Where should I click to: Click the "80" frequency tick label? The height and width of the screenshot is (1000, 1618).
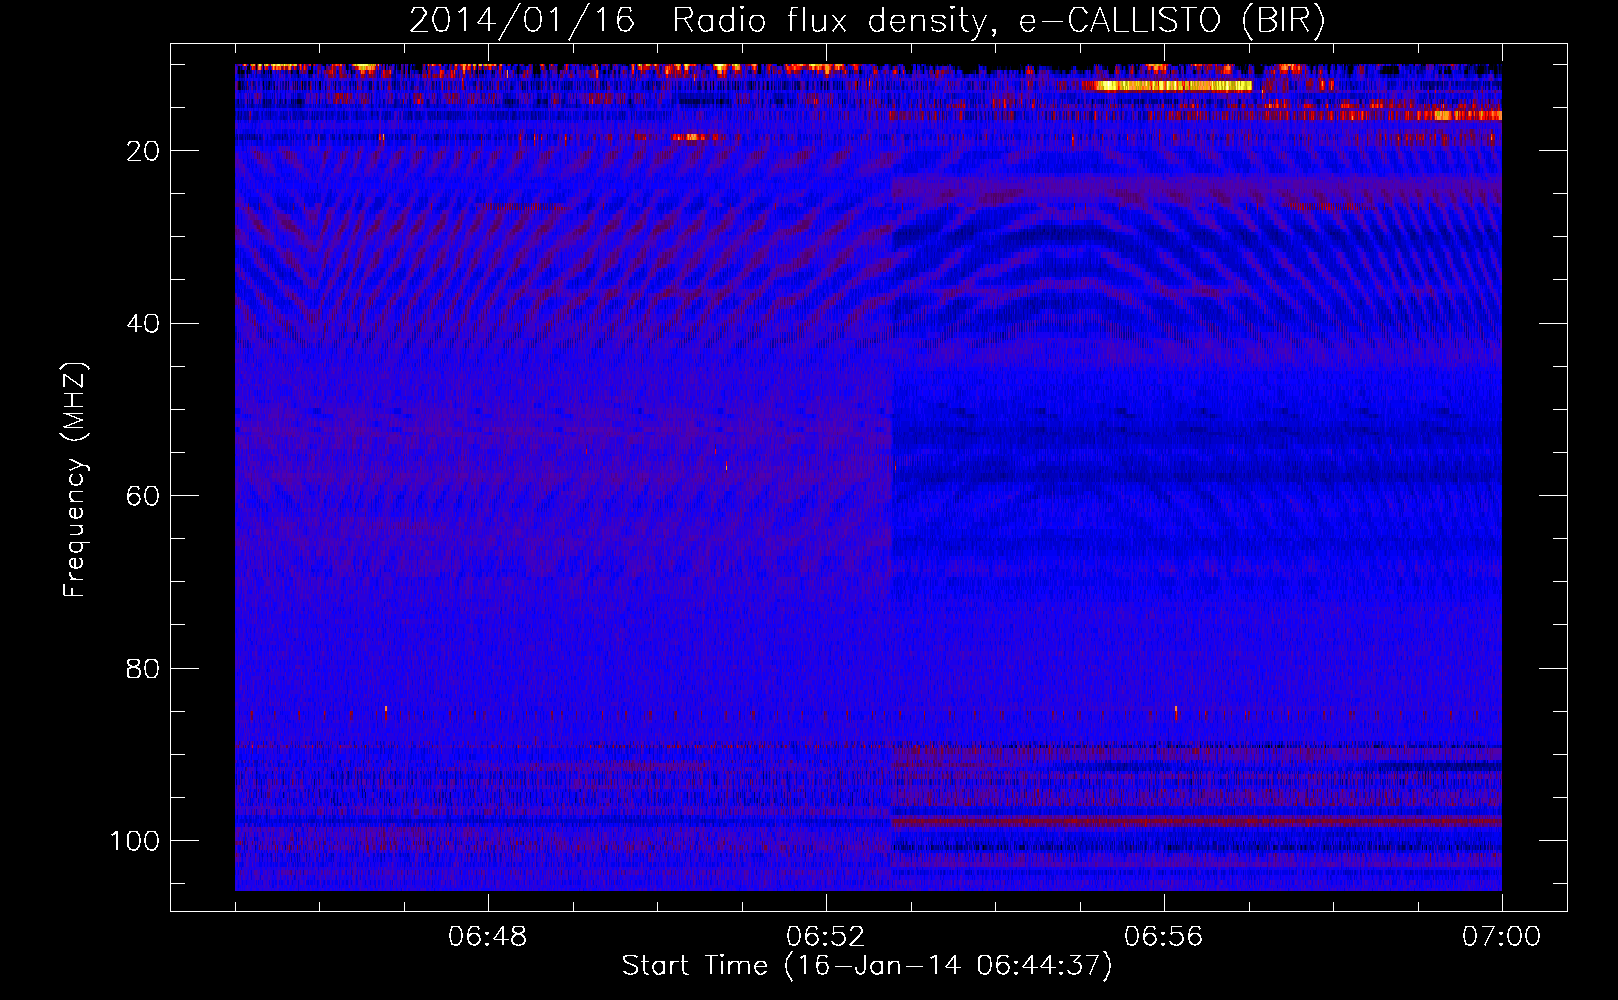(x=143, y=669)
